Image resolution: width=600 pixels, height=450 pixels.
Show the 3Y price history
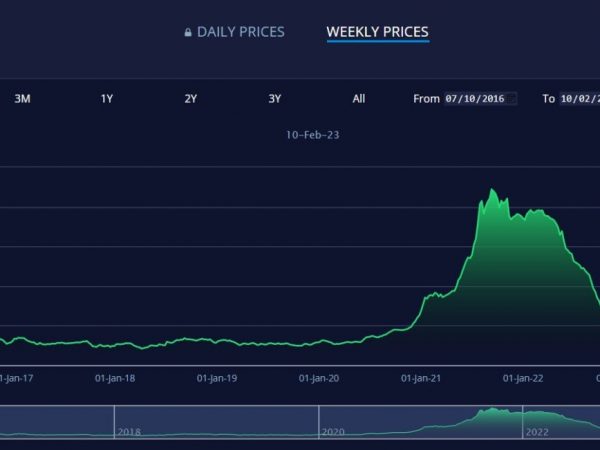pyautogui.click(x=275, y=99)
